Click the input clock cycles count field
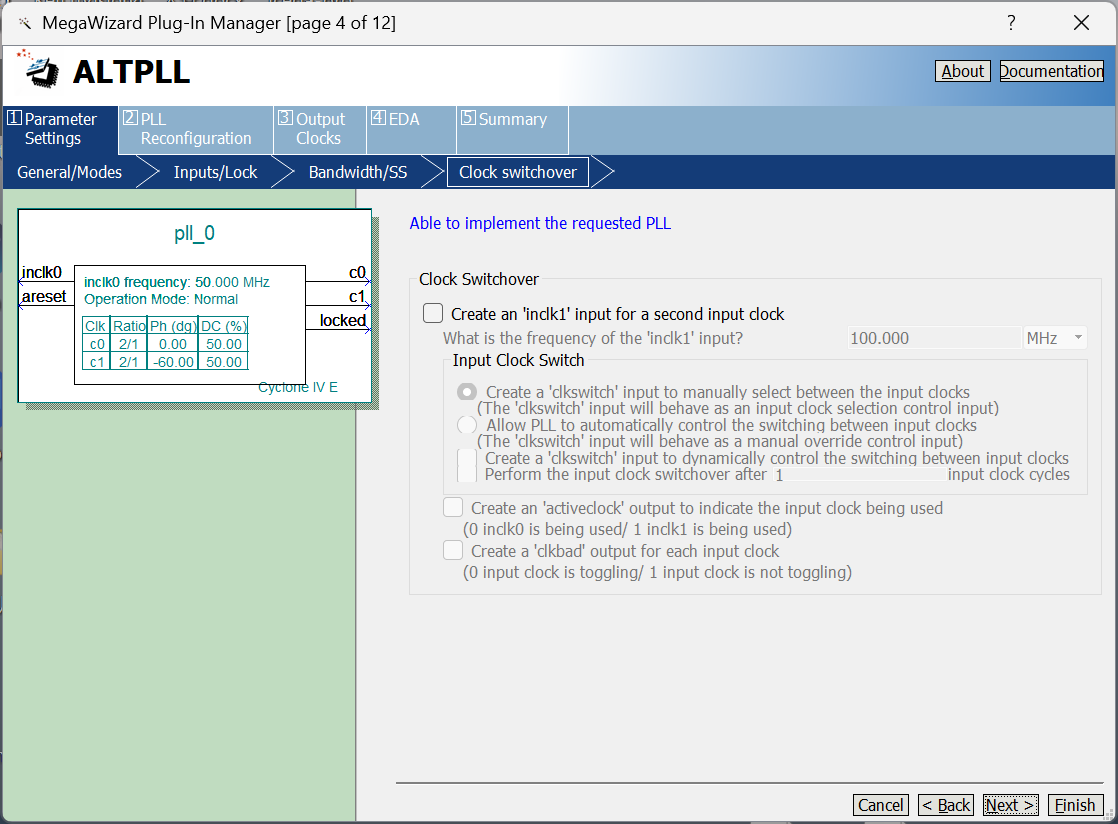Screen dimensions: 1118x824 [x=860, y=475]
